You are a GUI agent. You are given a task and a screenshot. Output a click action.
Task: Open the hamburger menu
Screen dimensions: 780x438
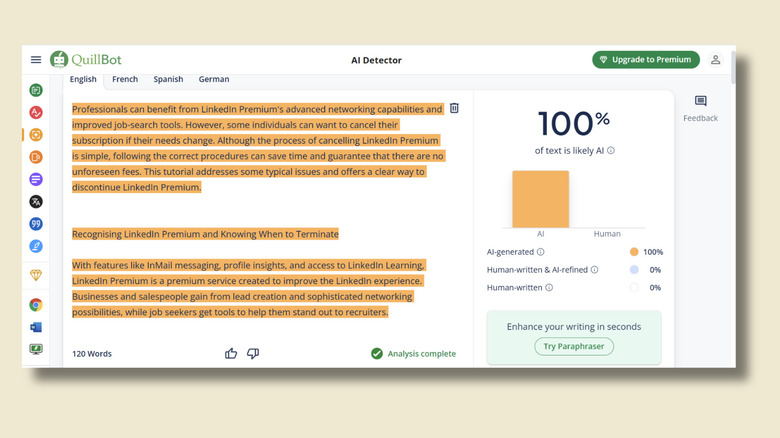click(x=36, y=60)
